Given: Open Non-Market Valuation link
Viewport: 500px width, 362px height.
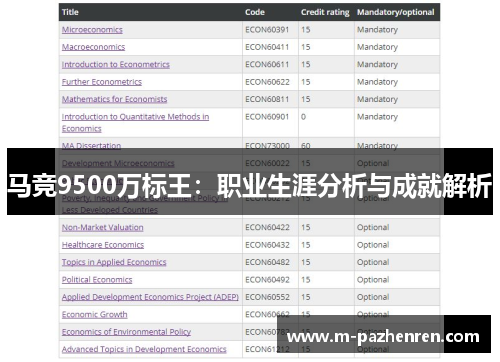Looking at the screenshot, I should tap(103, 227).
